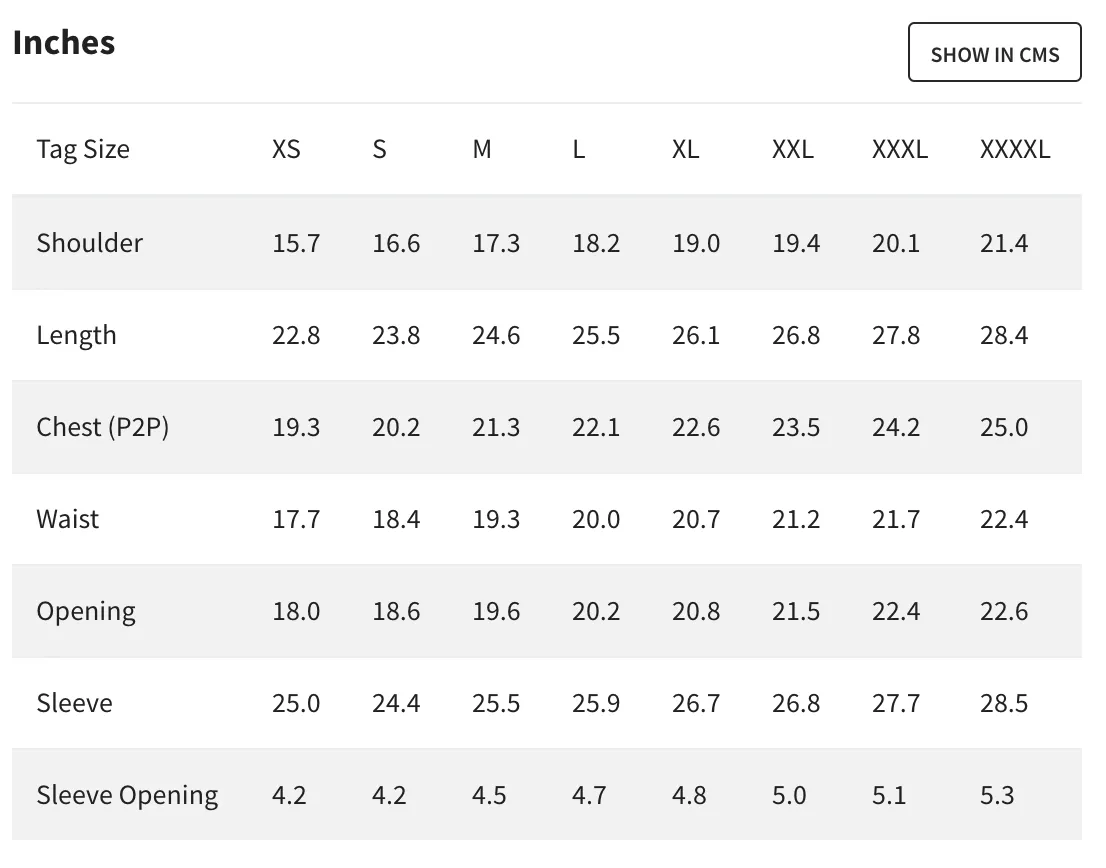1106x868 pixels.
Task: Click the XS column header
Action: pos(286,149)
